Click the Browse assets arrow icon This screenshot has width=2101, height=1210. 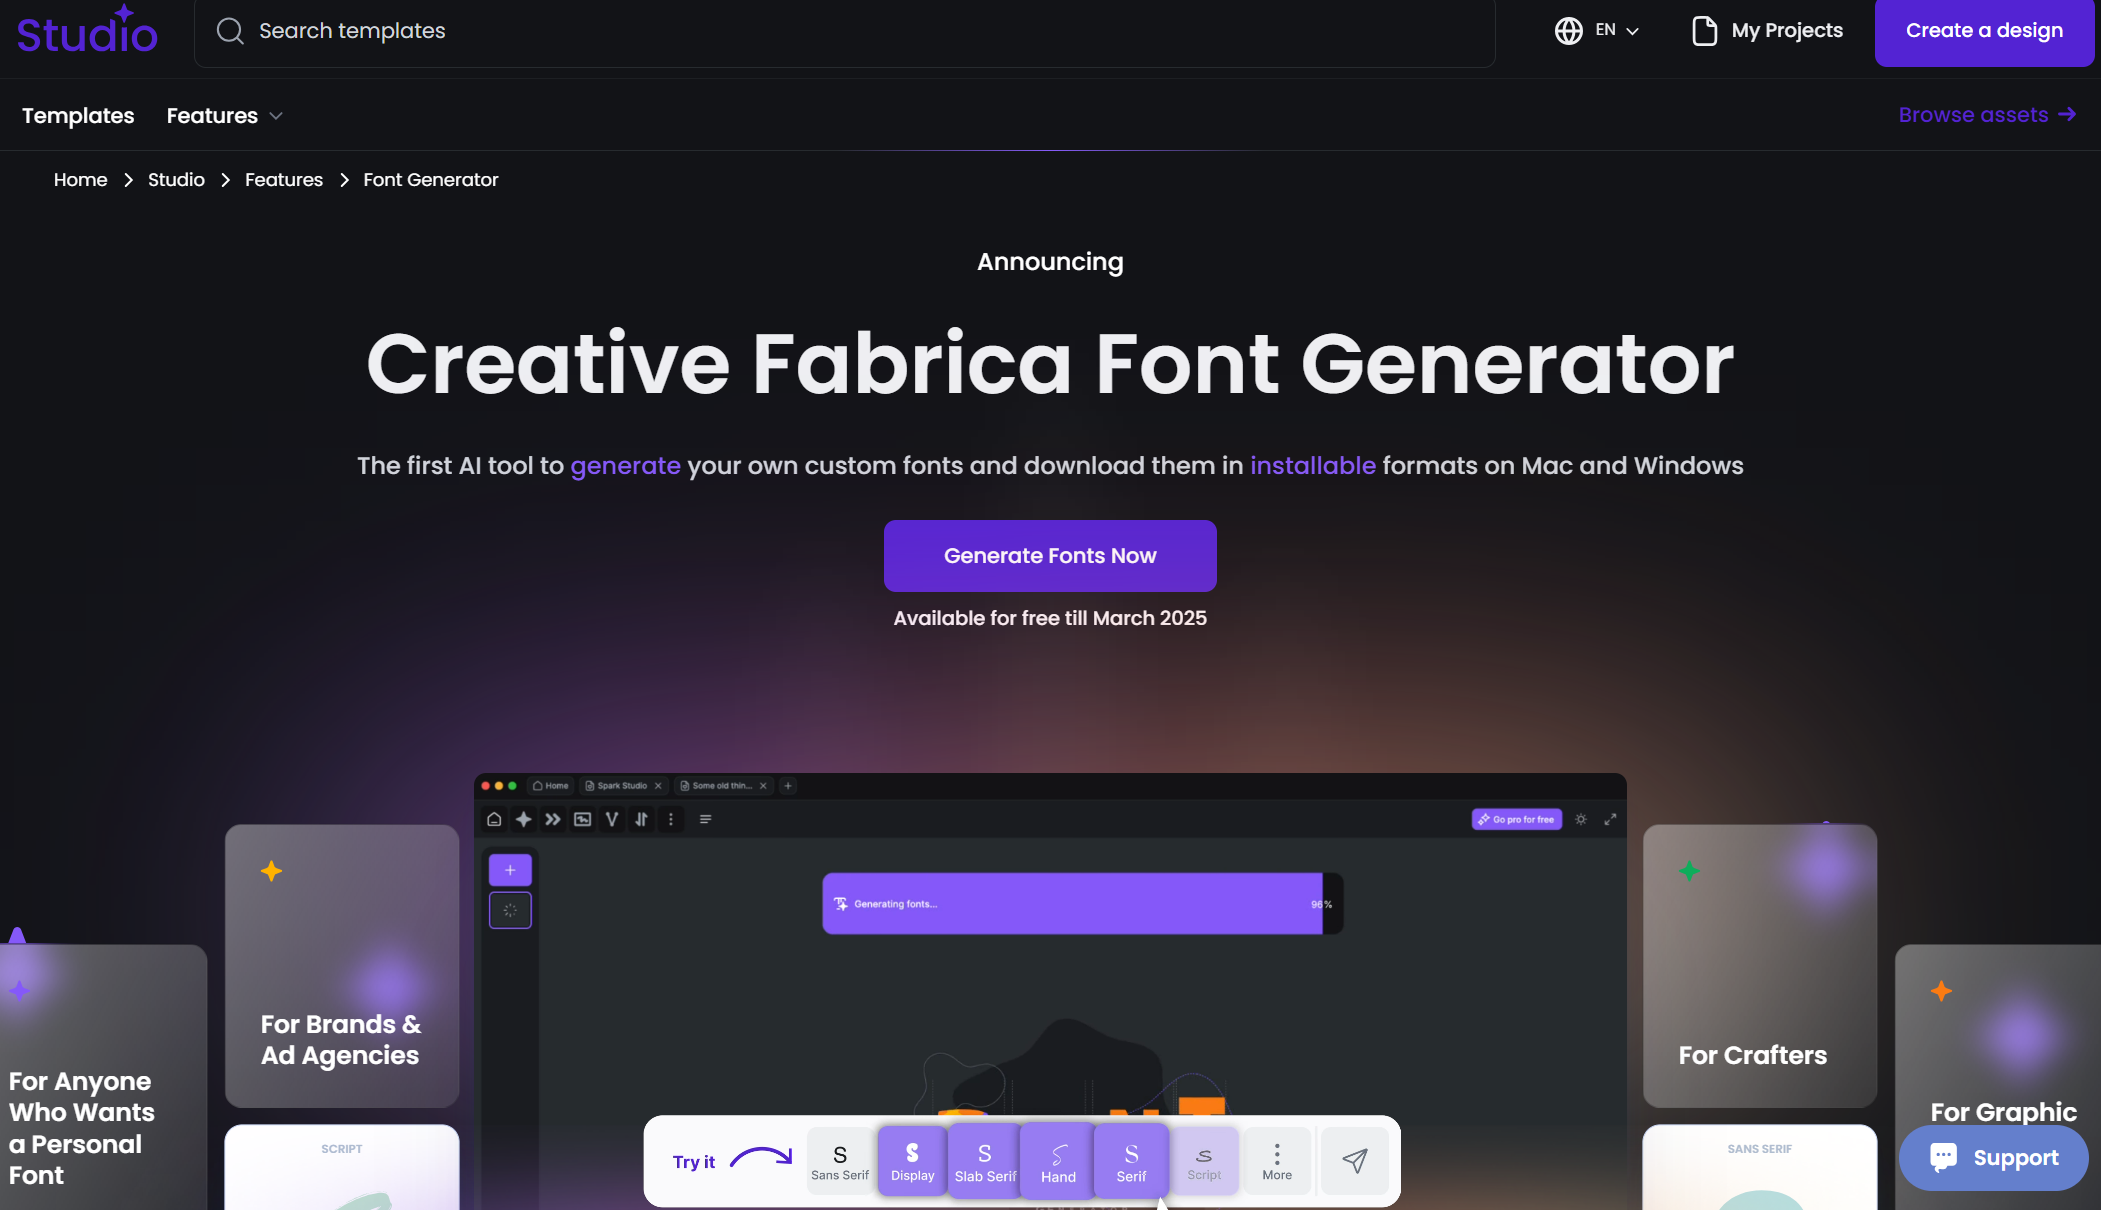(2068, 115)
